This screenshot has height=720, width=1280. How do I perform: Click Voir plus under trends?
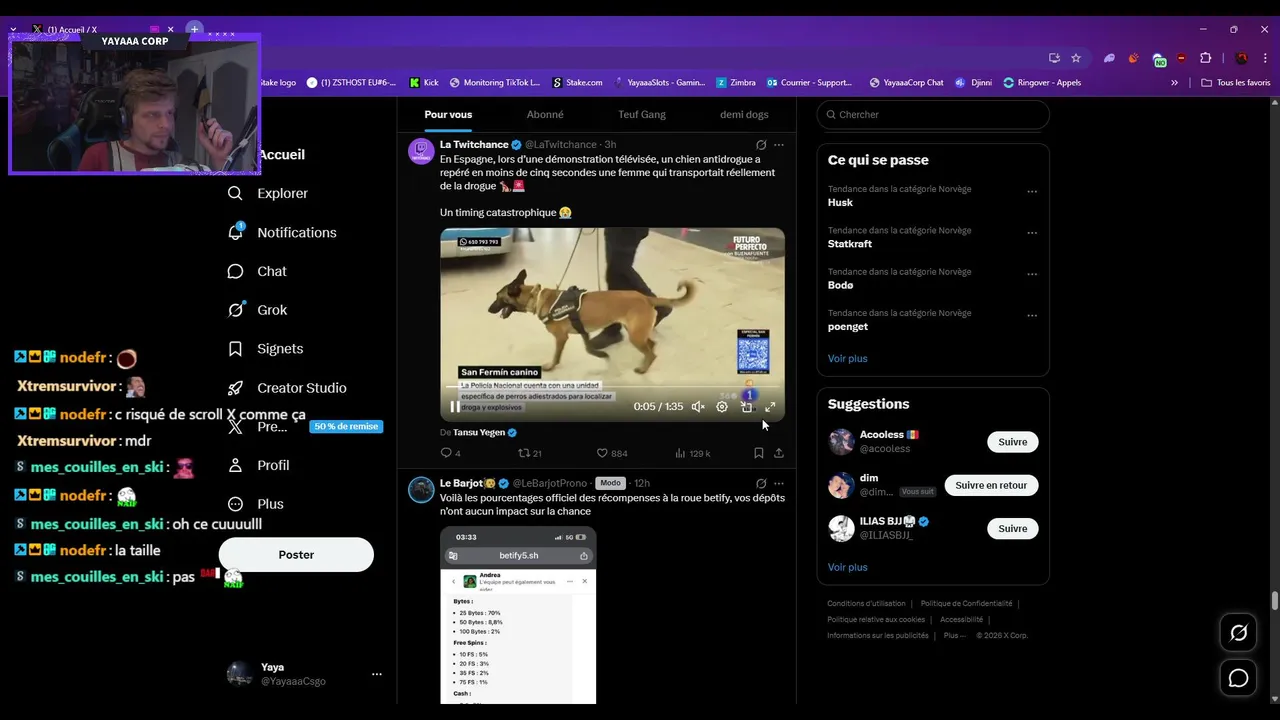coord(848,358)
